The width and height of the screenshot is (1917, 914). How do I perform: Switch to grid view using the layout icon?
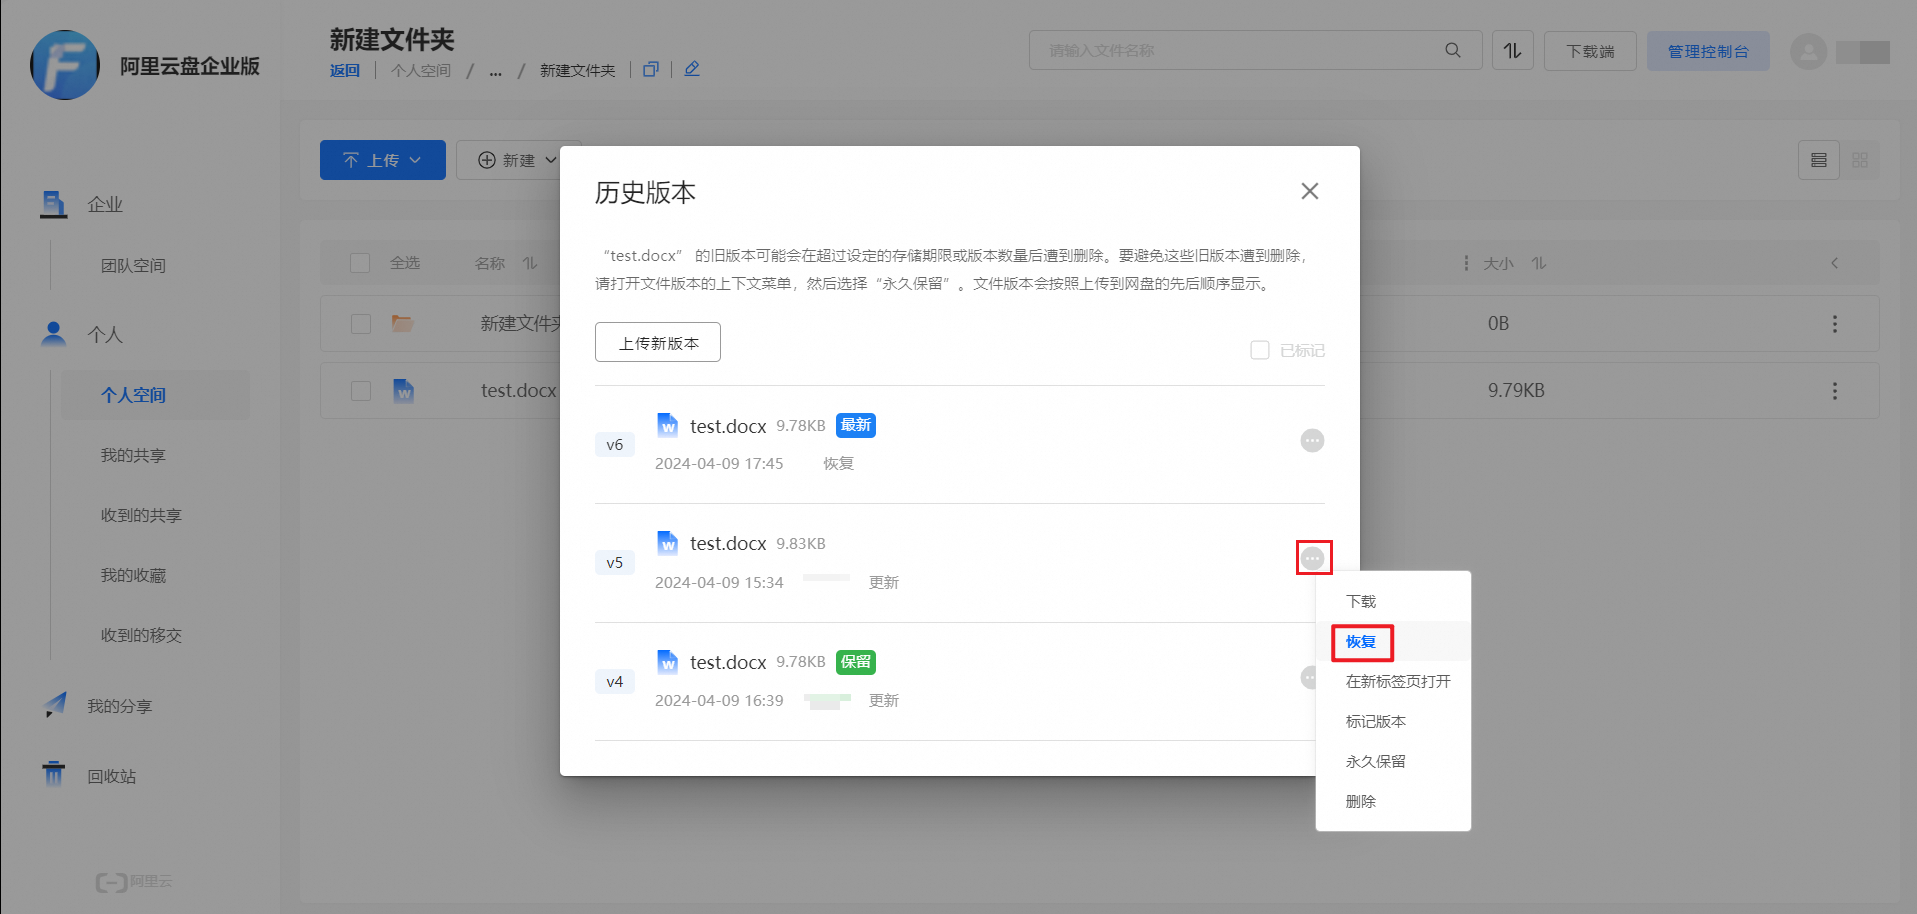click(x=1860, y=160)
